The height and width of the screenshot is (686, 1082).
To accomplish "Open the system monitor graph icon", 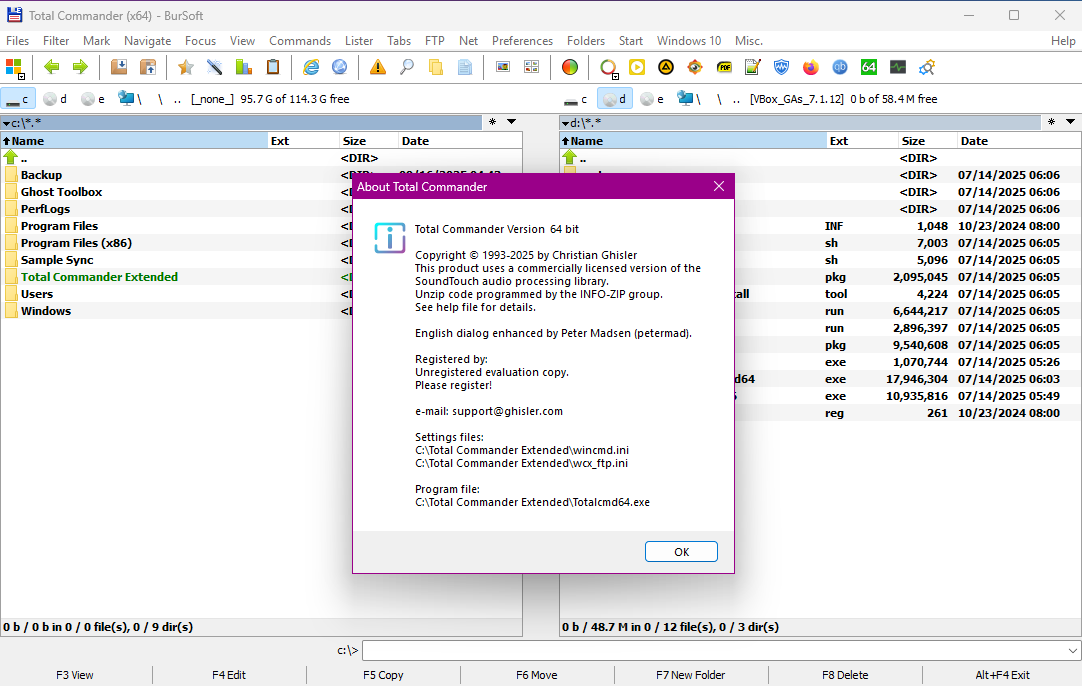I will (898, 67).
